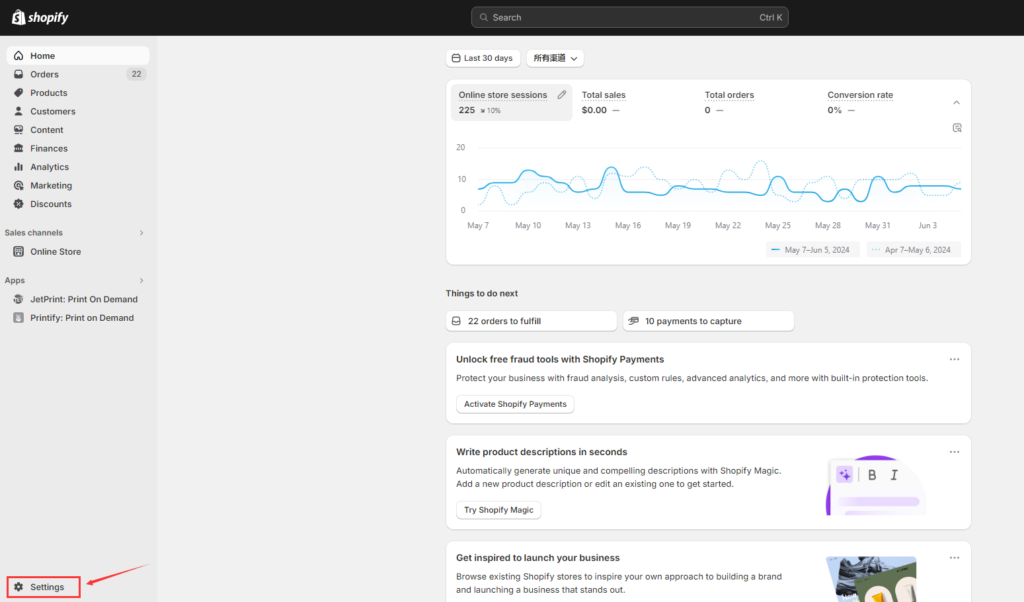Open Finances in sidebar
The width and height of the screenshot is (1024, 602).
[x=78, y=148]
